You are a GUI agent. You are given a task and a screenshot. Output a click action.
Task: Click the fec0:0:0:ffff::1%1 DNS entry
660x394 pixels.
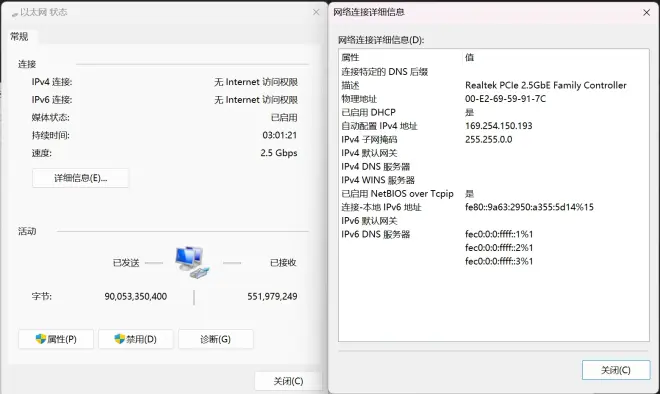(499, 234)
